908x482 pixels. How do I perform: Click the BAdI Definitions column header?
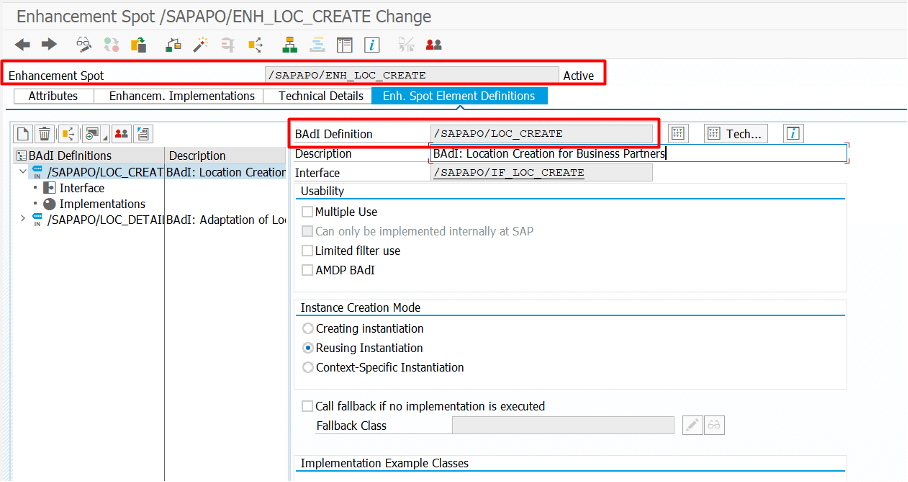[x=89, y=155]
